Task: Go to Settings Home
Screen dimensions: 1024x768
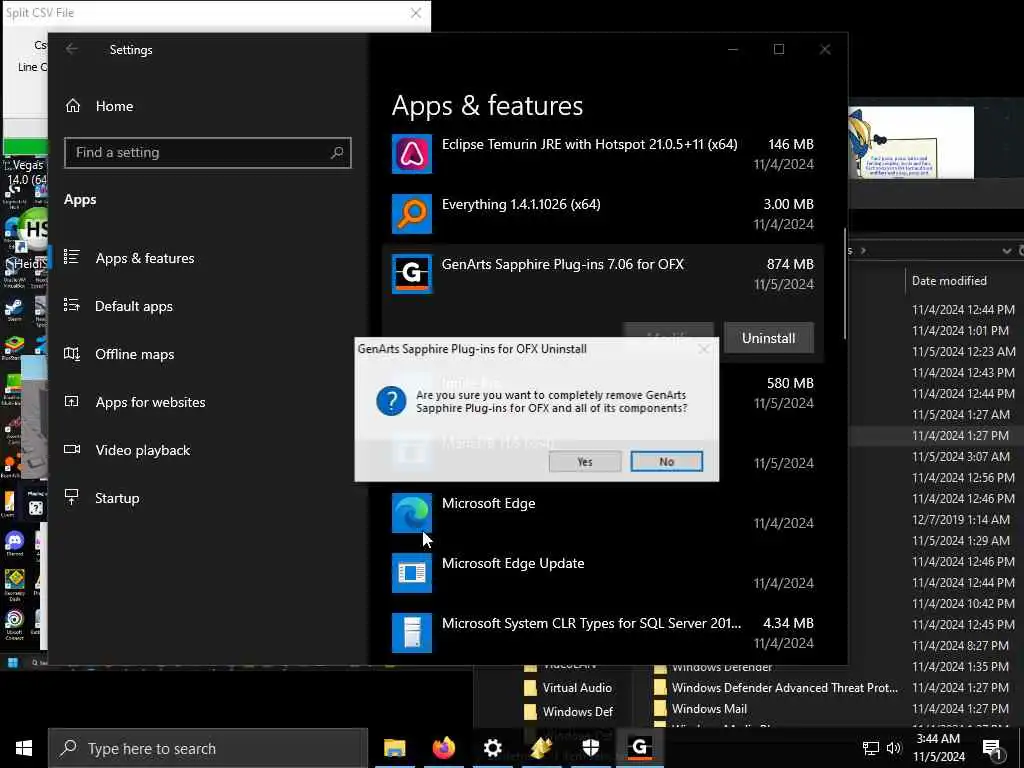Action: [x=114, y=106]
